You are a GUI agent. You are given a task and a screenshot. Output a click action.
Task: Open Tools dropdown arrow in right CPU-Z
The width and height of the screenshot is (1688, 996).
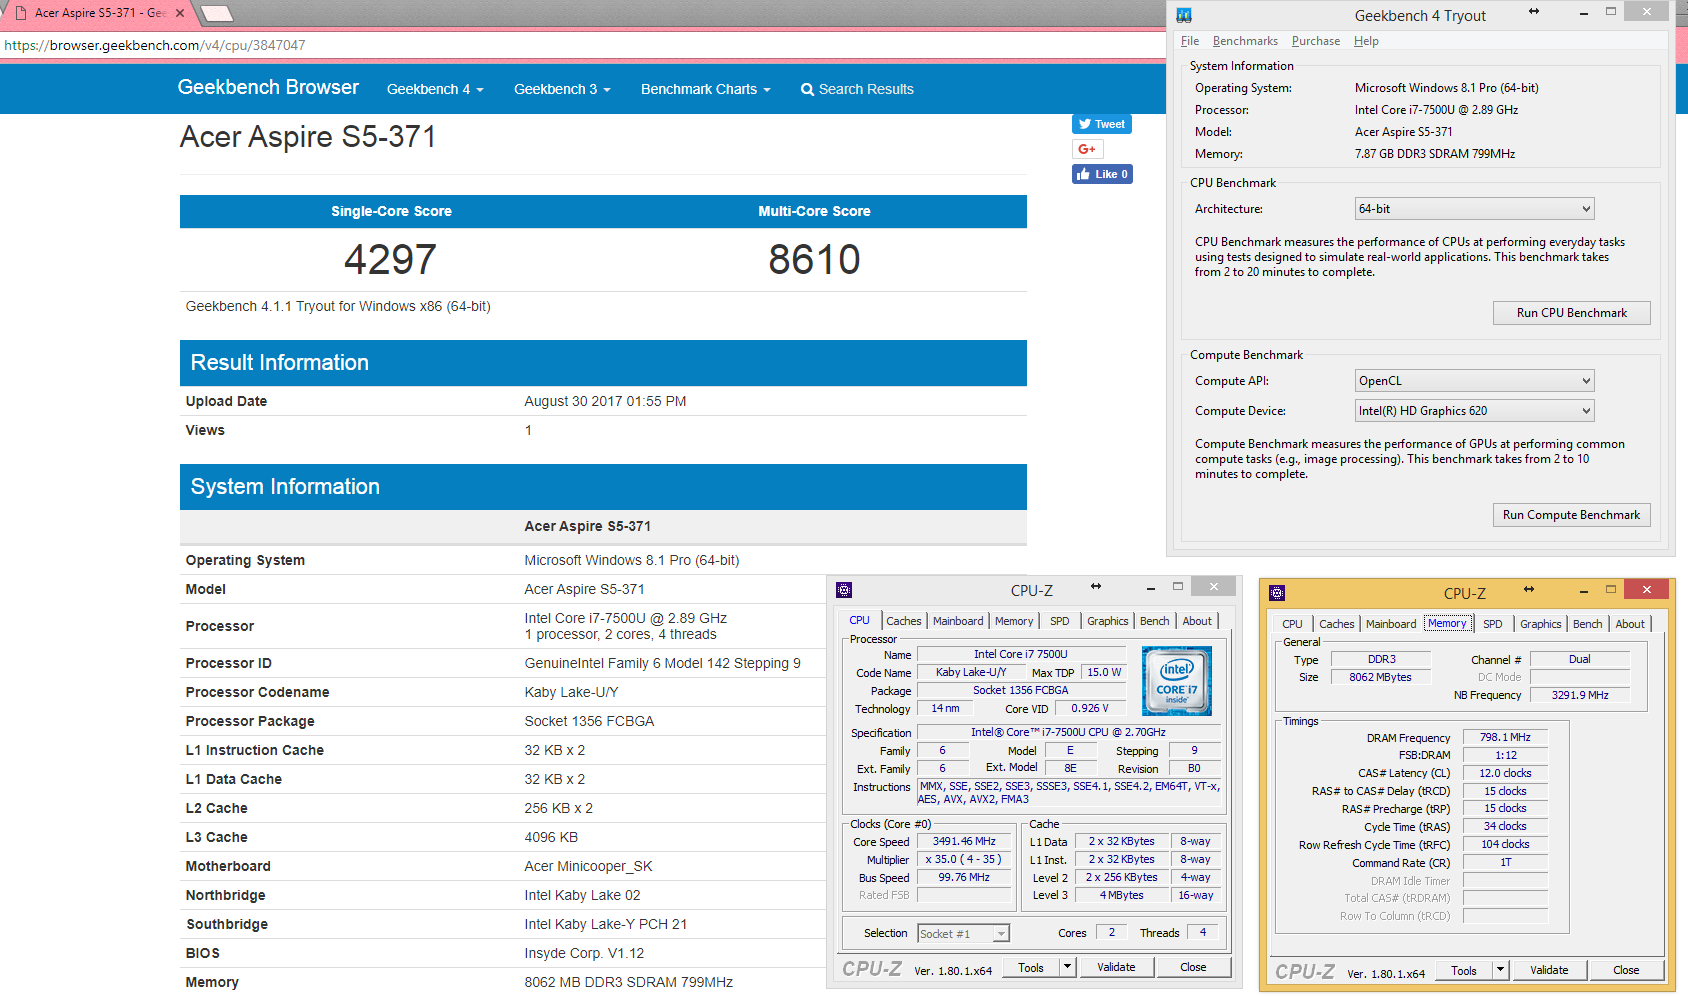[x=1500, y=970]
